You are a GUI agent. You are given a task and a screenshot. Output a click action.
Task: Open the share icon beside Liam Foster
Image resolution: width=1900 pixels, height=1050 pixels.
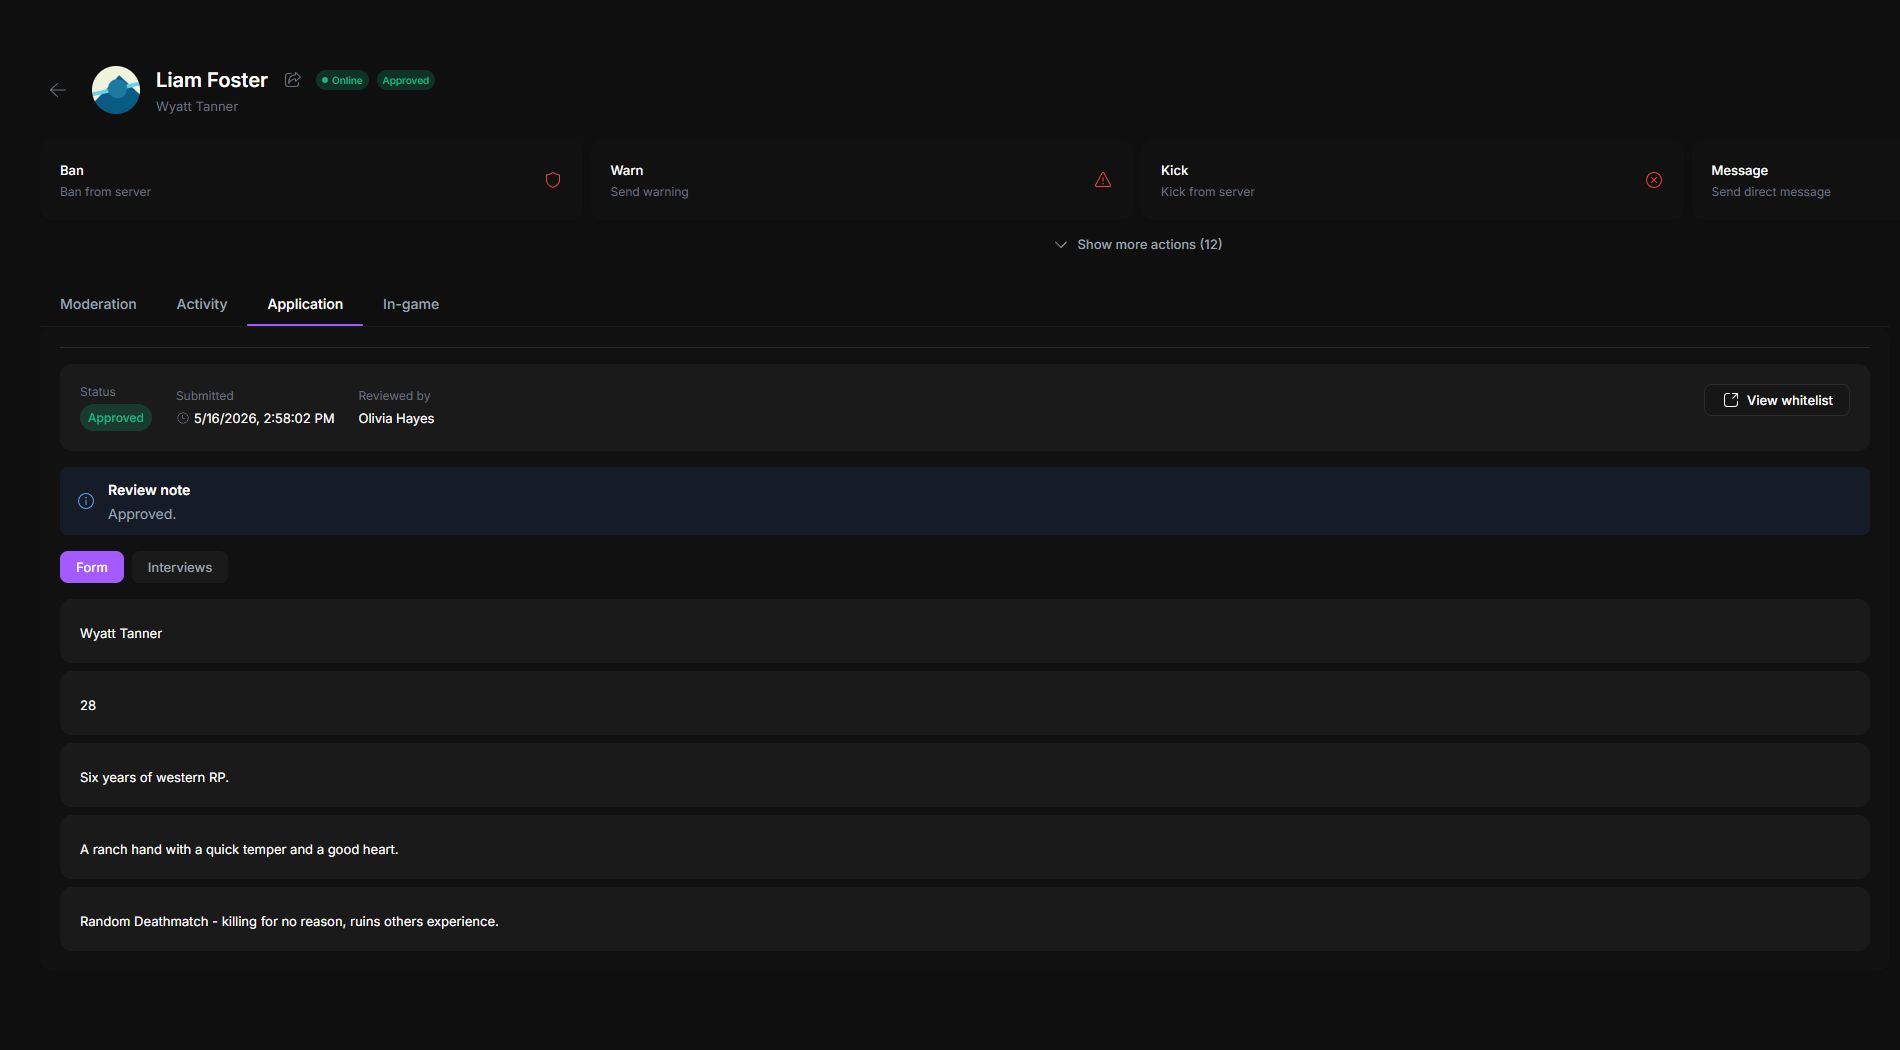[x=292, y=80]
